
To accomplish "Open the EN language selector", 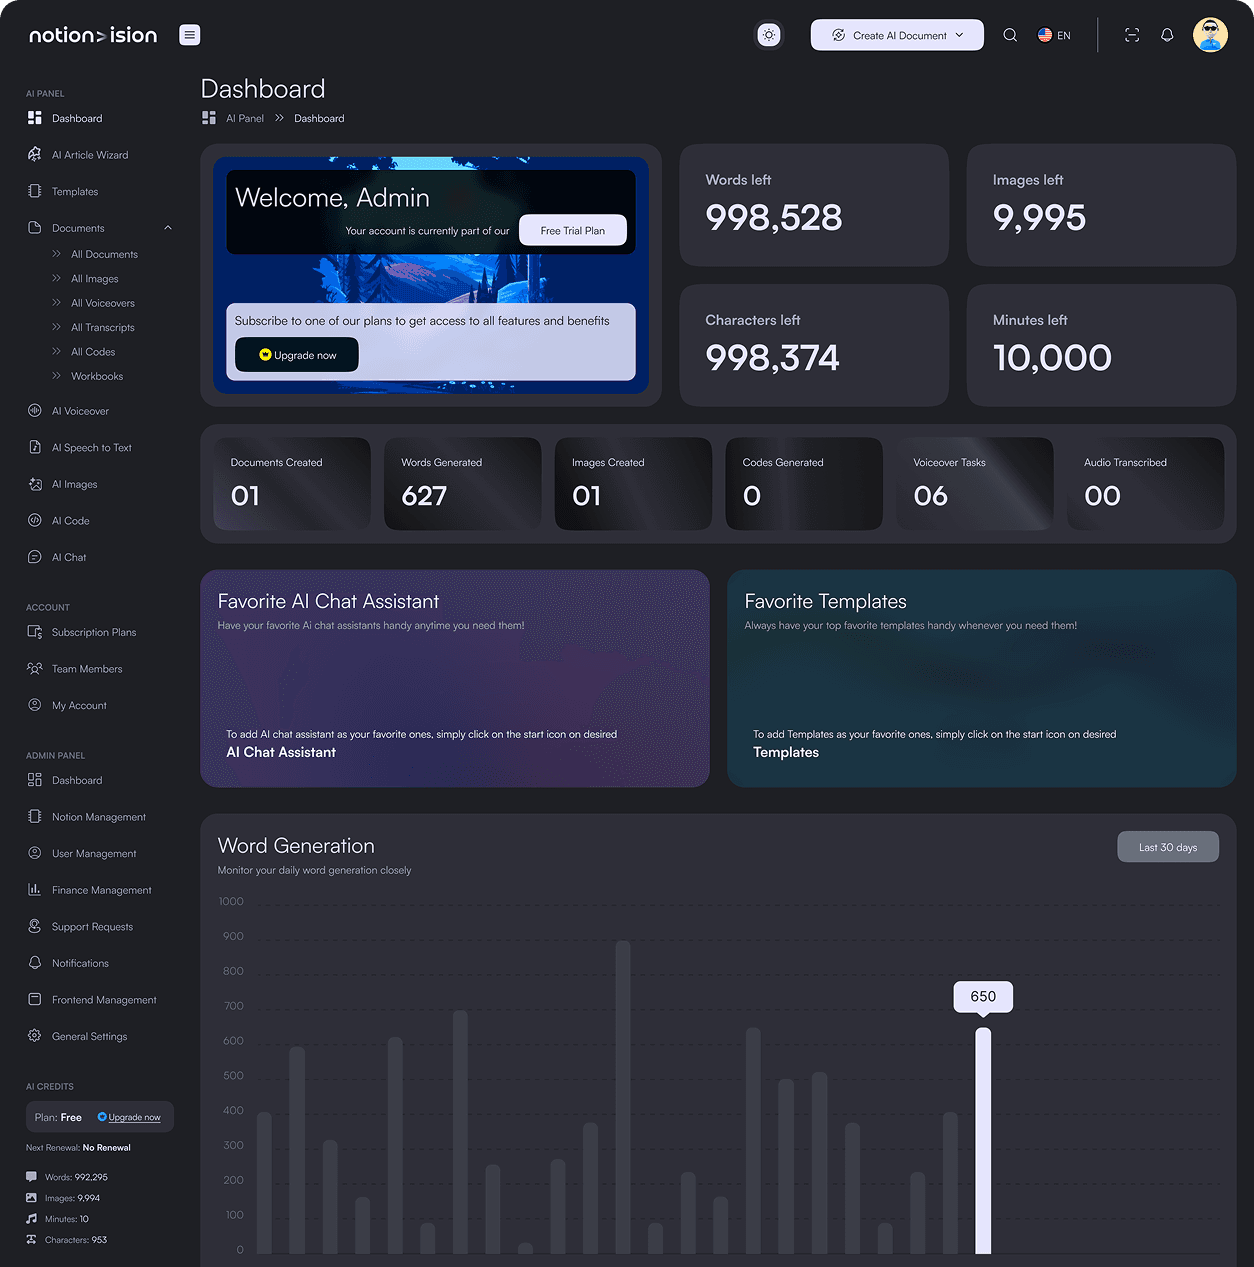I will coord(1054,35).
